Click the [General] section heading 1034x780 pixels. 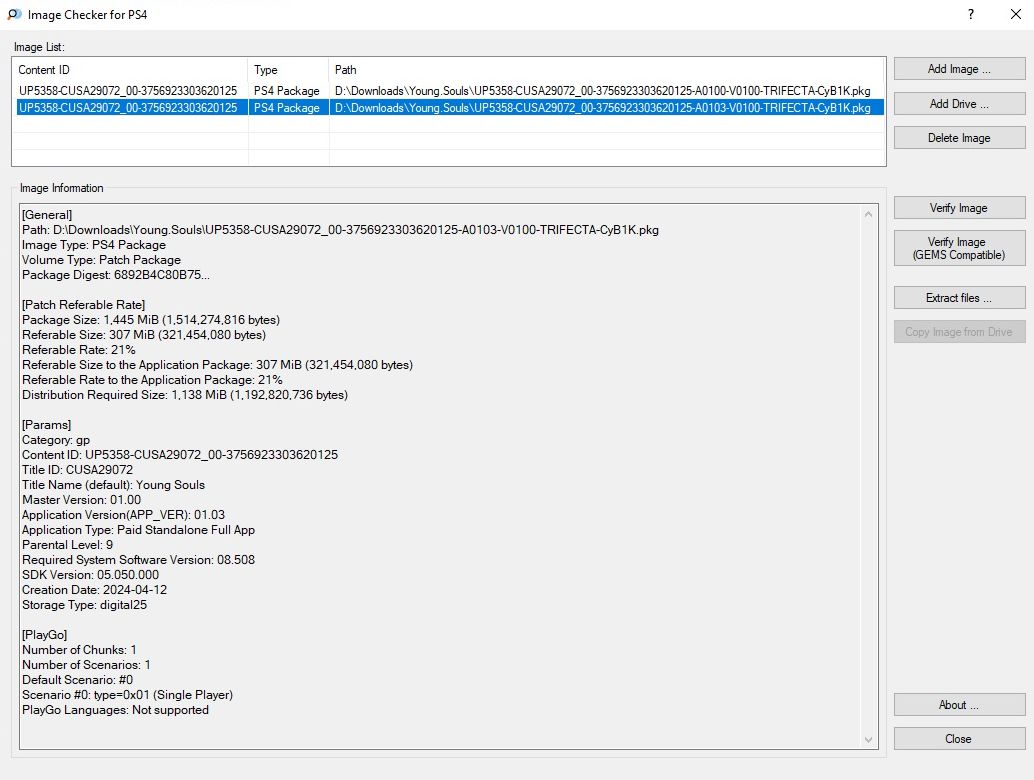click(x=47, y=215)
